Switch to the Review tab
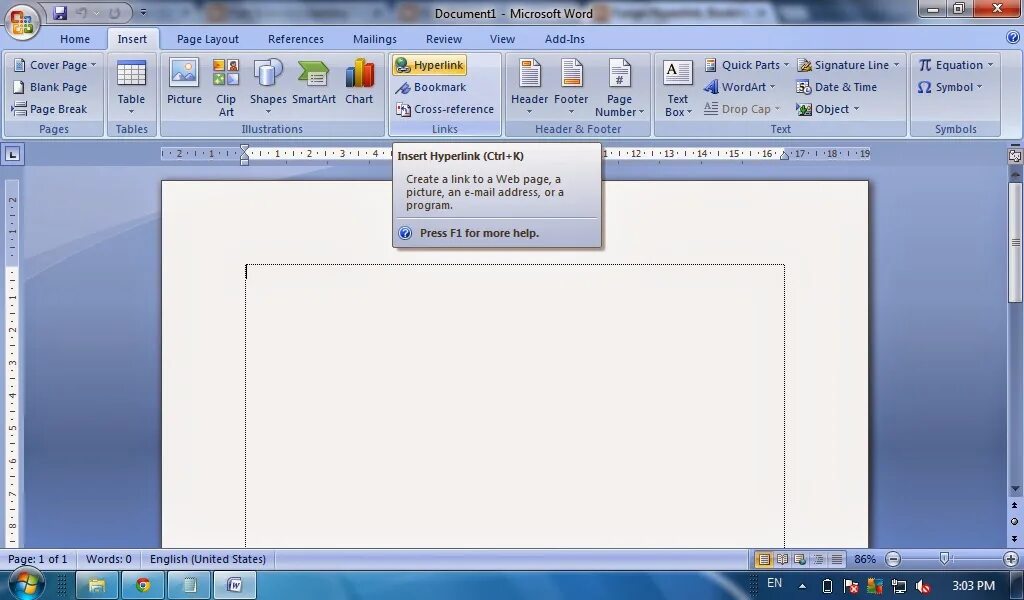The height and width of the screenshot is (600, 1024). tap(444, 39)
